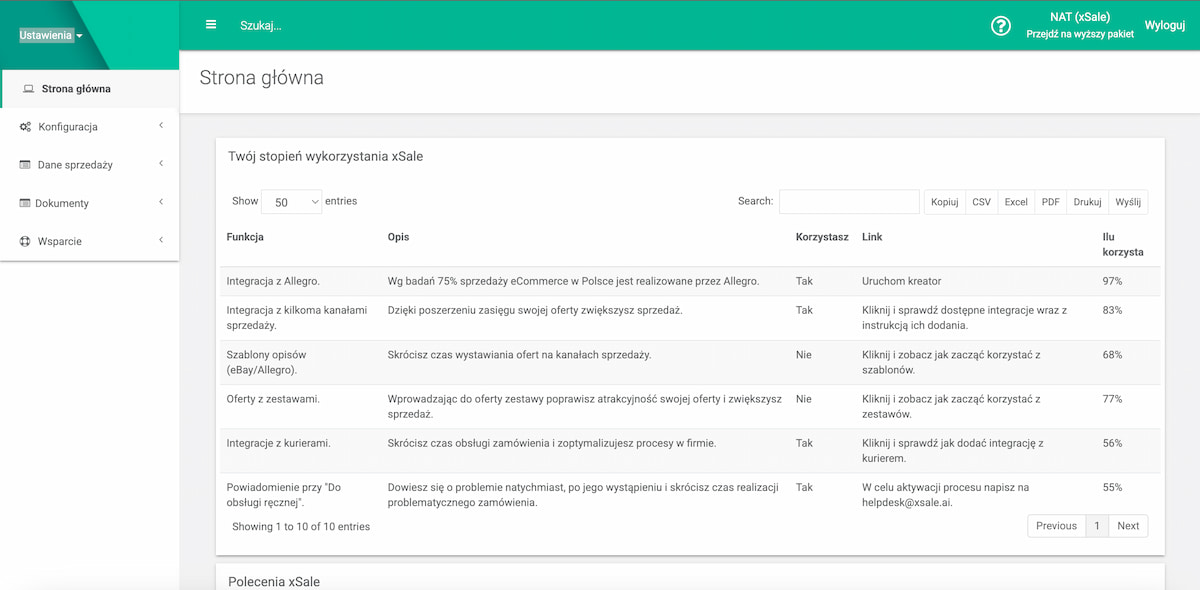Open the entries-per-page dropdown showing 50

[x=291, y=201]
